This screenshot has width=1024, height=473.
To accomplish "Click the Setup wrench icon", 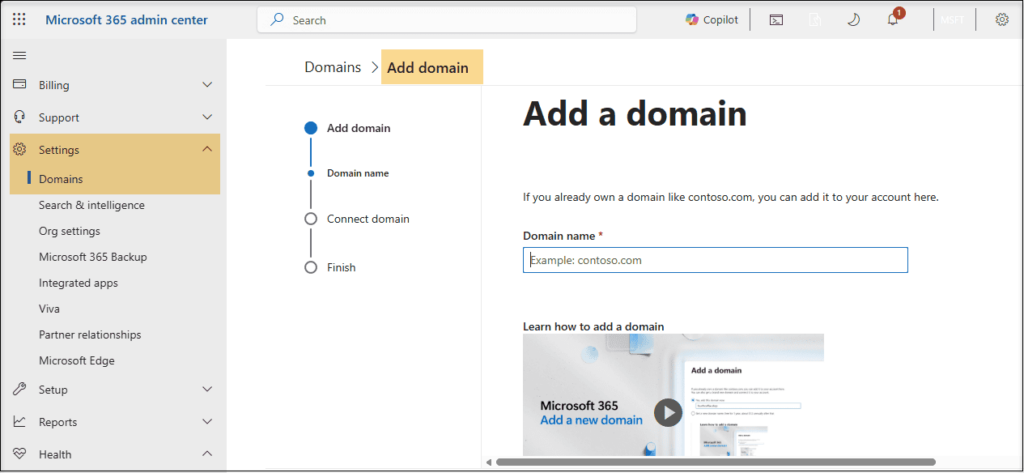I will tap(20, 389).
